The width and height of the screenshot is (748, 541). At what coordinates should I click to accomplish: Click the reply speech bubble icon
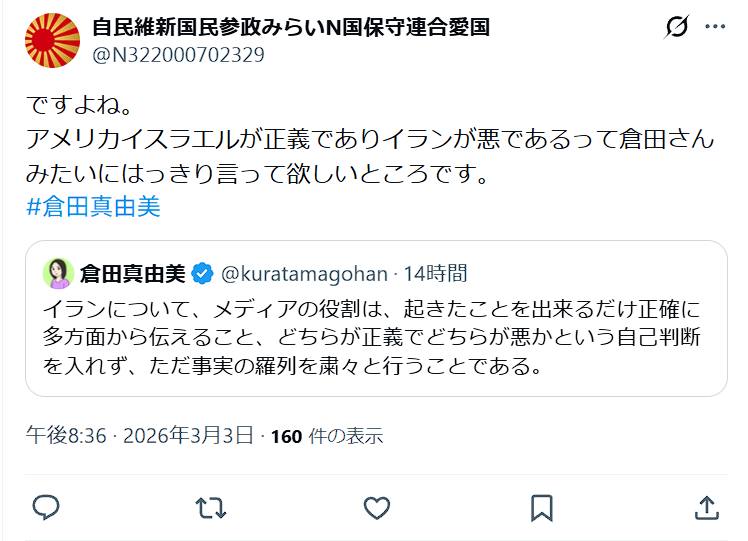coord(46,507)
